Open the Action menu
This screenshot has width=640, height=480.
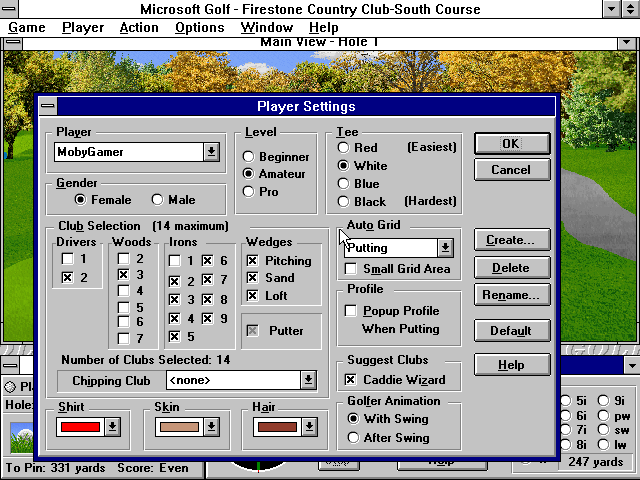[138, 28]
